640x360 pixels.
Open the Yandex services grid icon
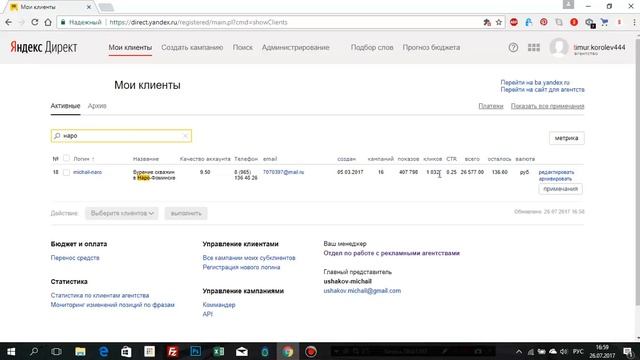point(533,47)
